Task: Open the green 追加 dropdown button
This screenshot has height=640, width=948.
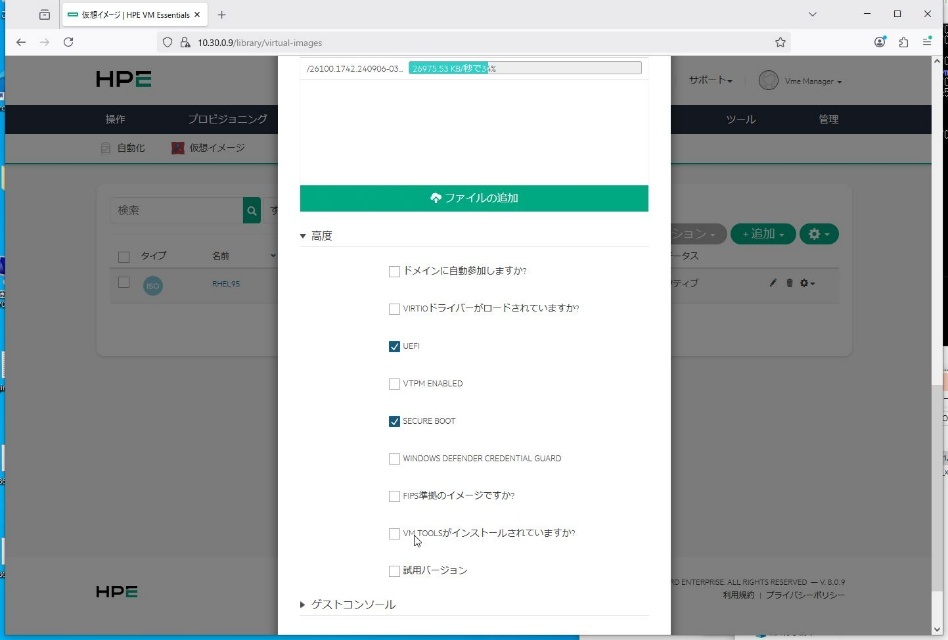Action: pyautogui.click(x=763, y=234)
